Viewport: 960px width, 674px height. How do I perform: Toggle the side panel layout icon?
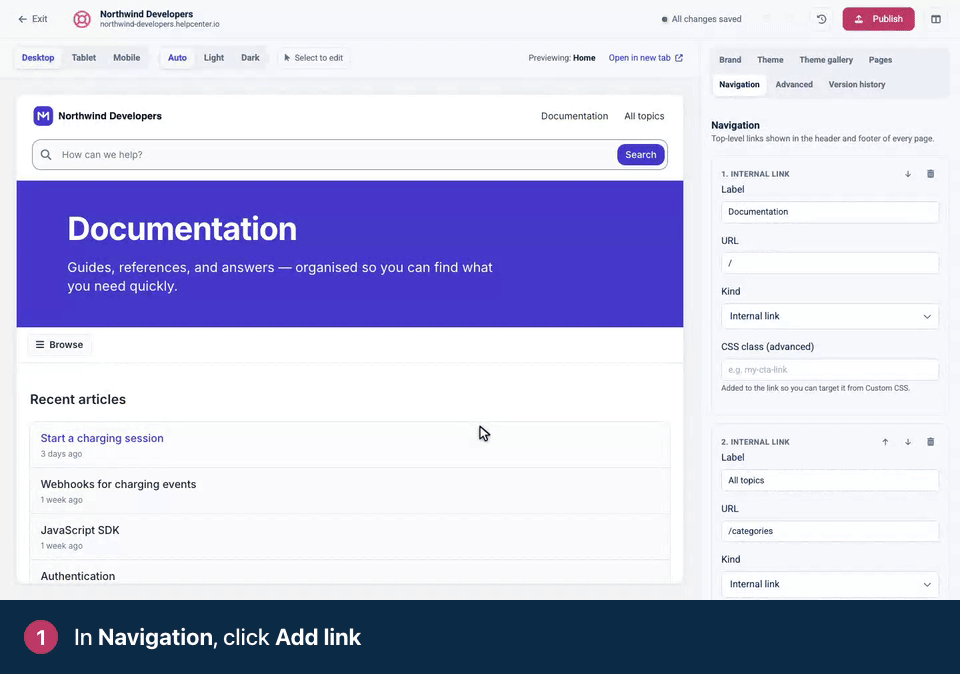[x=936, y=19]
